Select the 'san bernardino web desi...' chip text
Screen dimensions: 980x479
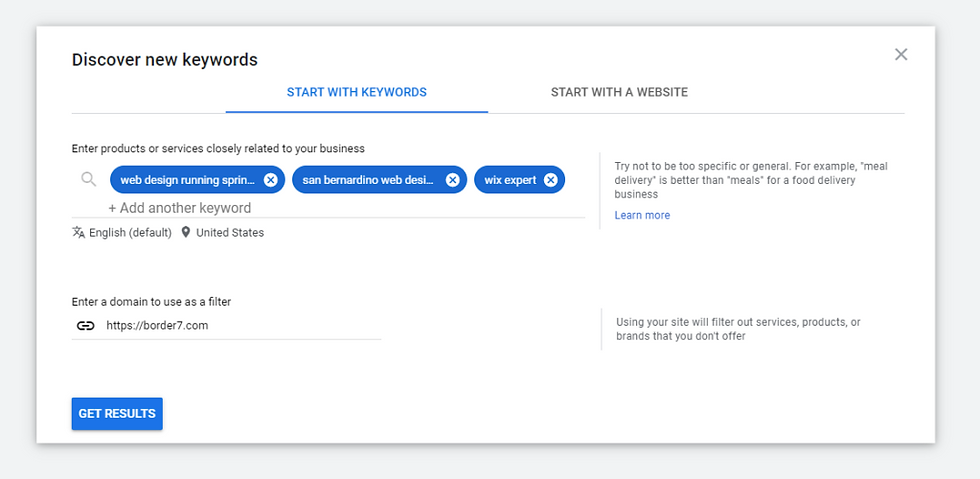[x=368, y=180]
